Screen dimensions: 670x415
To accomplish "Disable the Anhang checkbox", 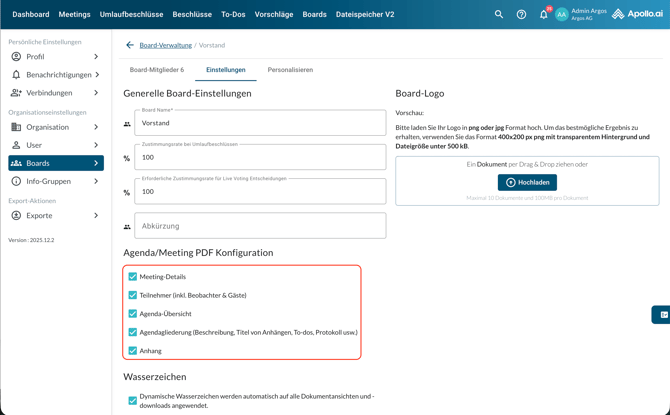I will coord(133,351).
